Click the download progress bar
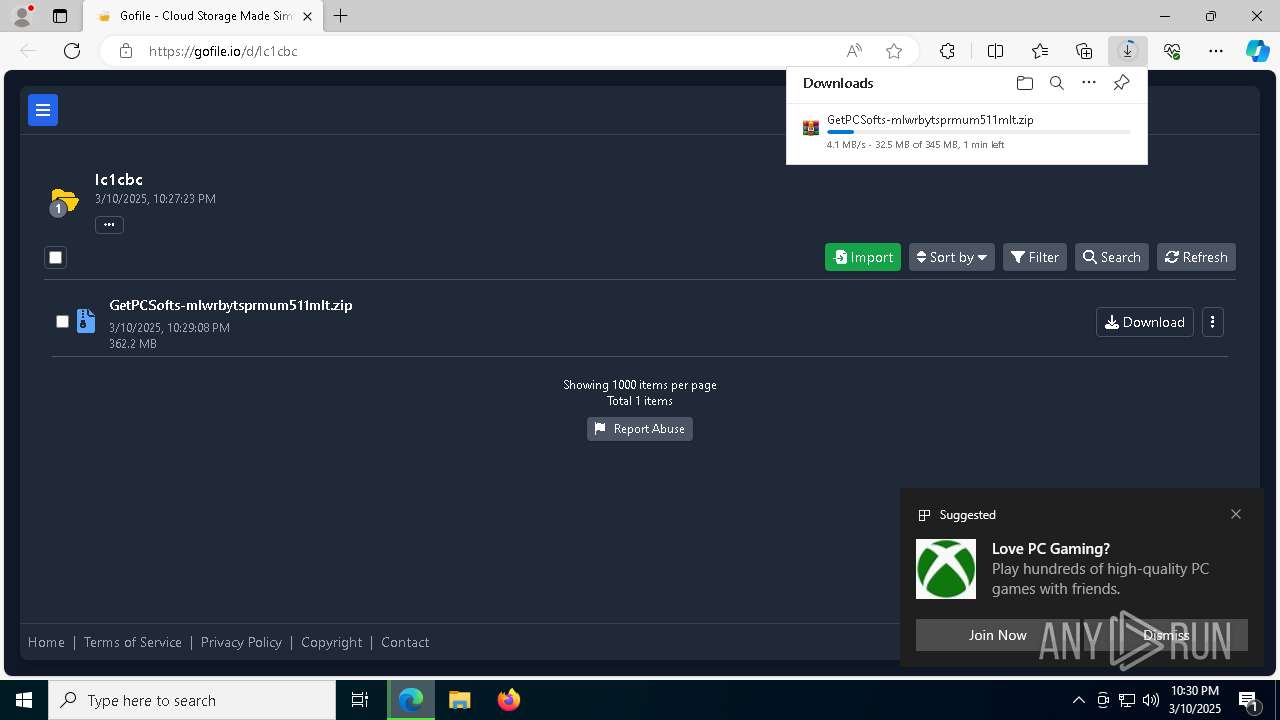Image resolution: width=1280 pixels, height=720 pixels. tap(979, 132)
